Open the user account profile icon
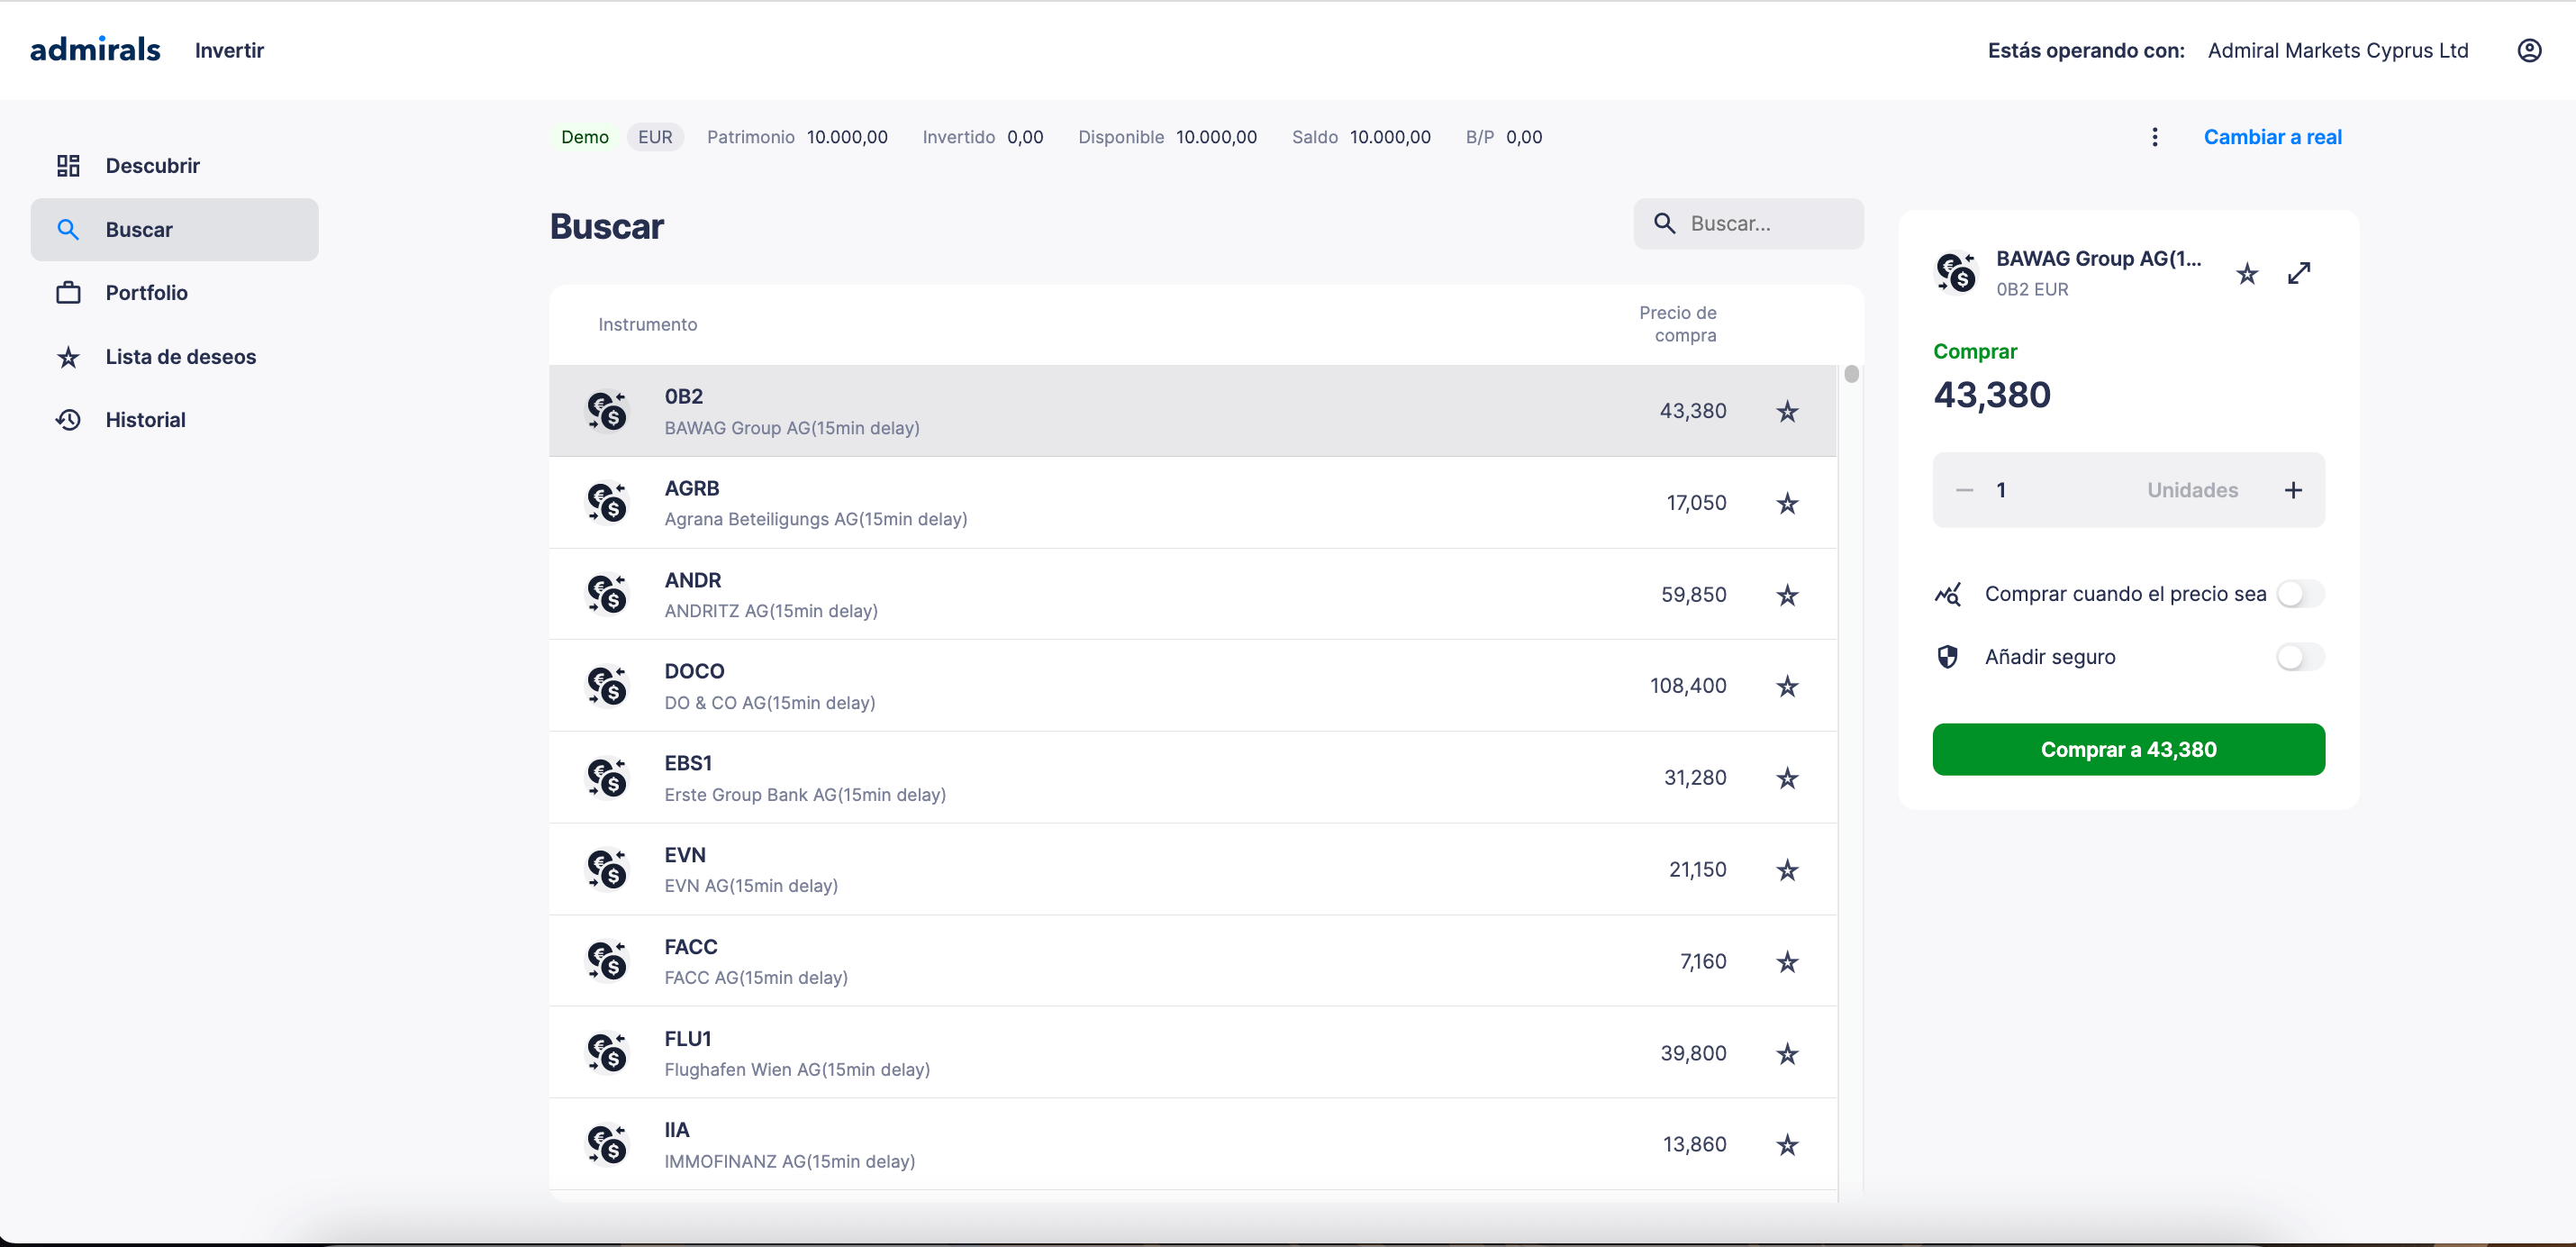This screenshot has height=1247, width=2576. click(x=2529, y=50)
